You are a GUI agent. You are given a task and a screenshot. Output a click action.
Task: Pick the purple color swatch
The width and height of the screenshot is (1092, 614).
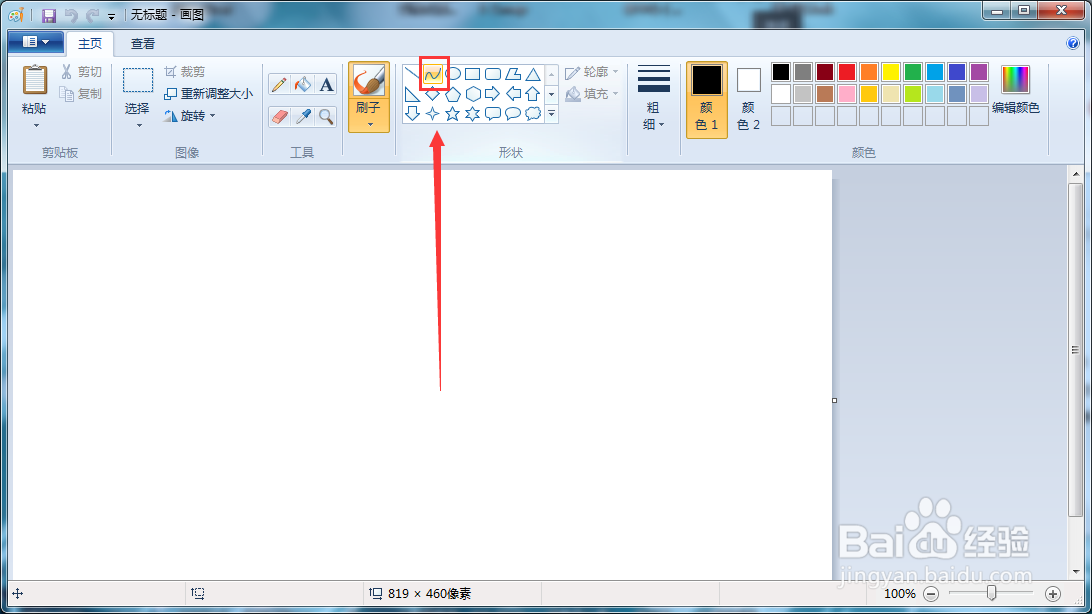coord(979,72)
